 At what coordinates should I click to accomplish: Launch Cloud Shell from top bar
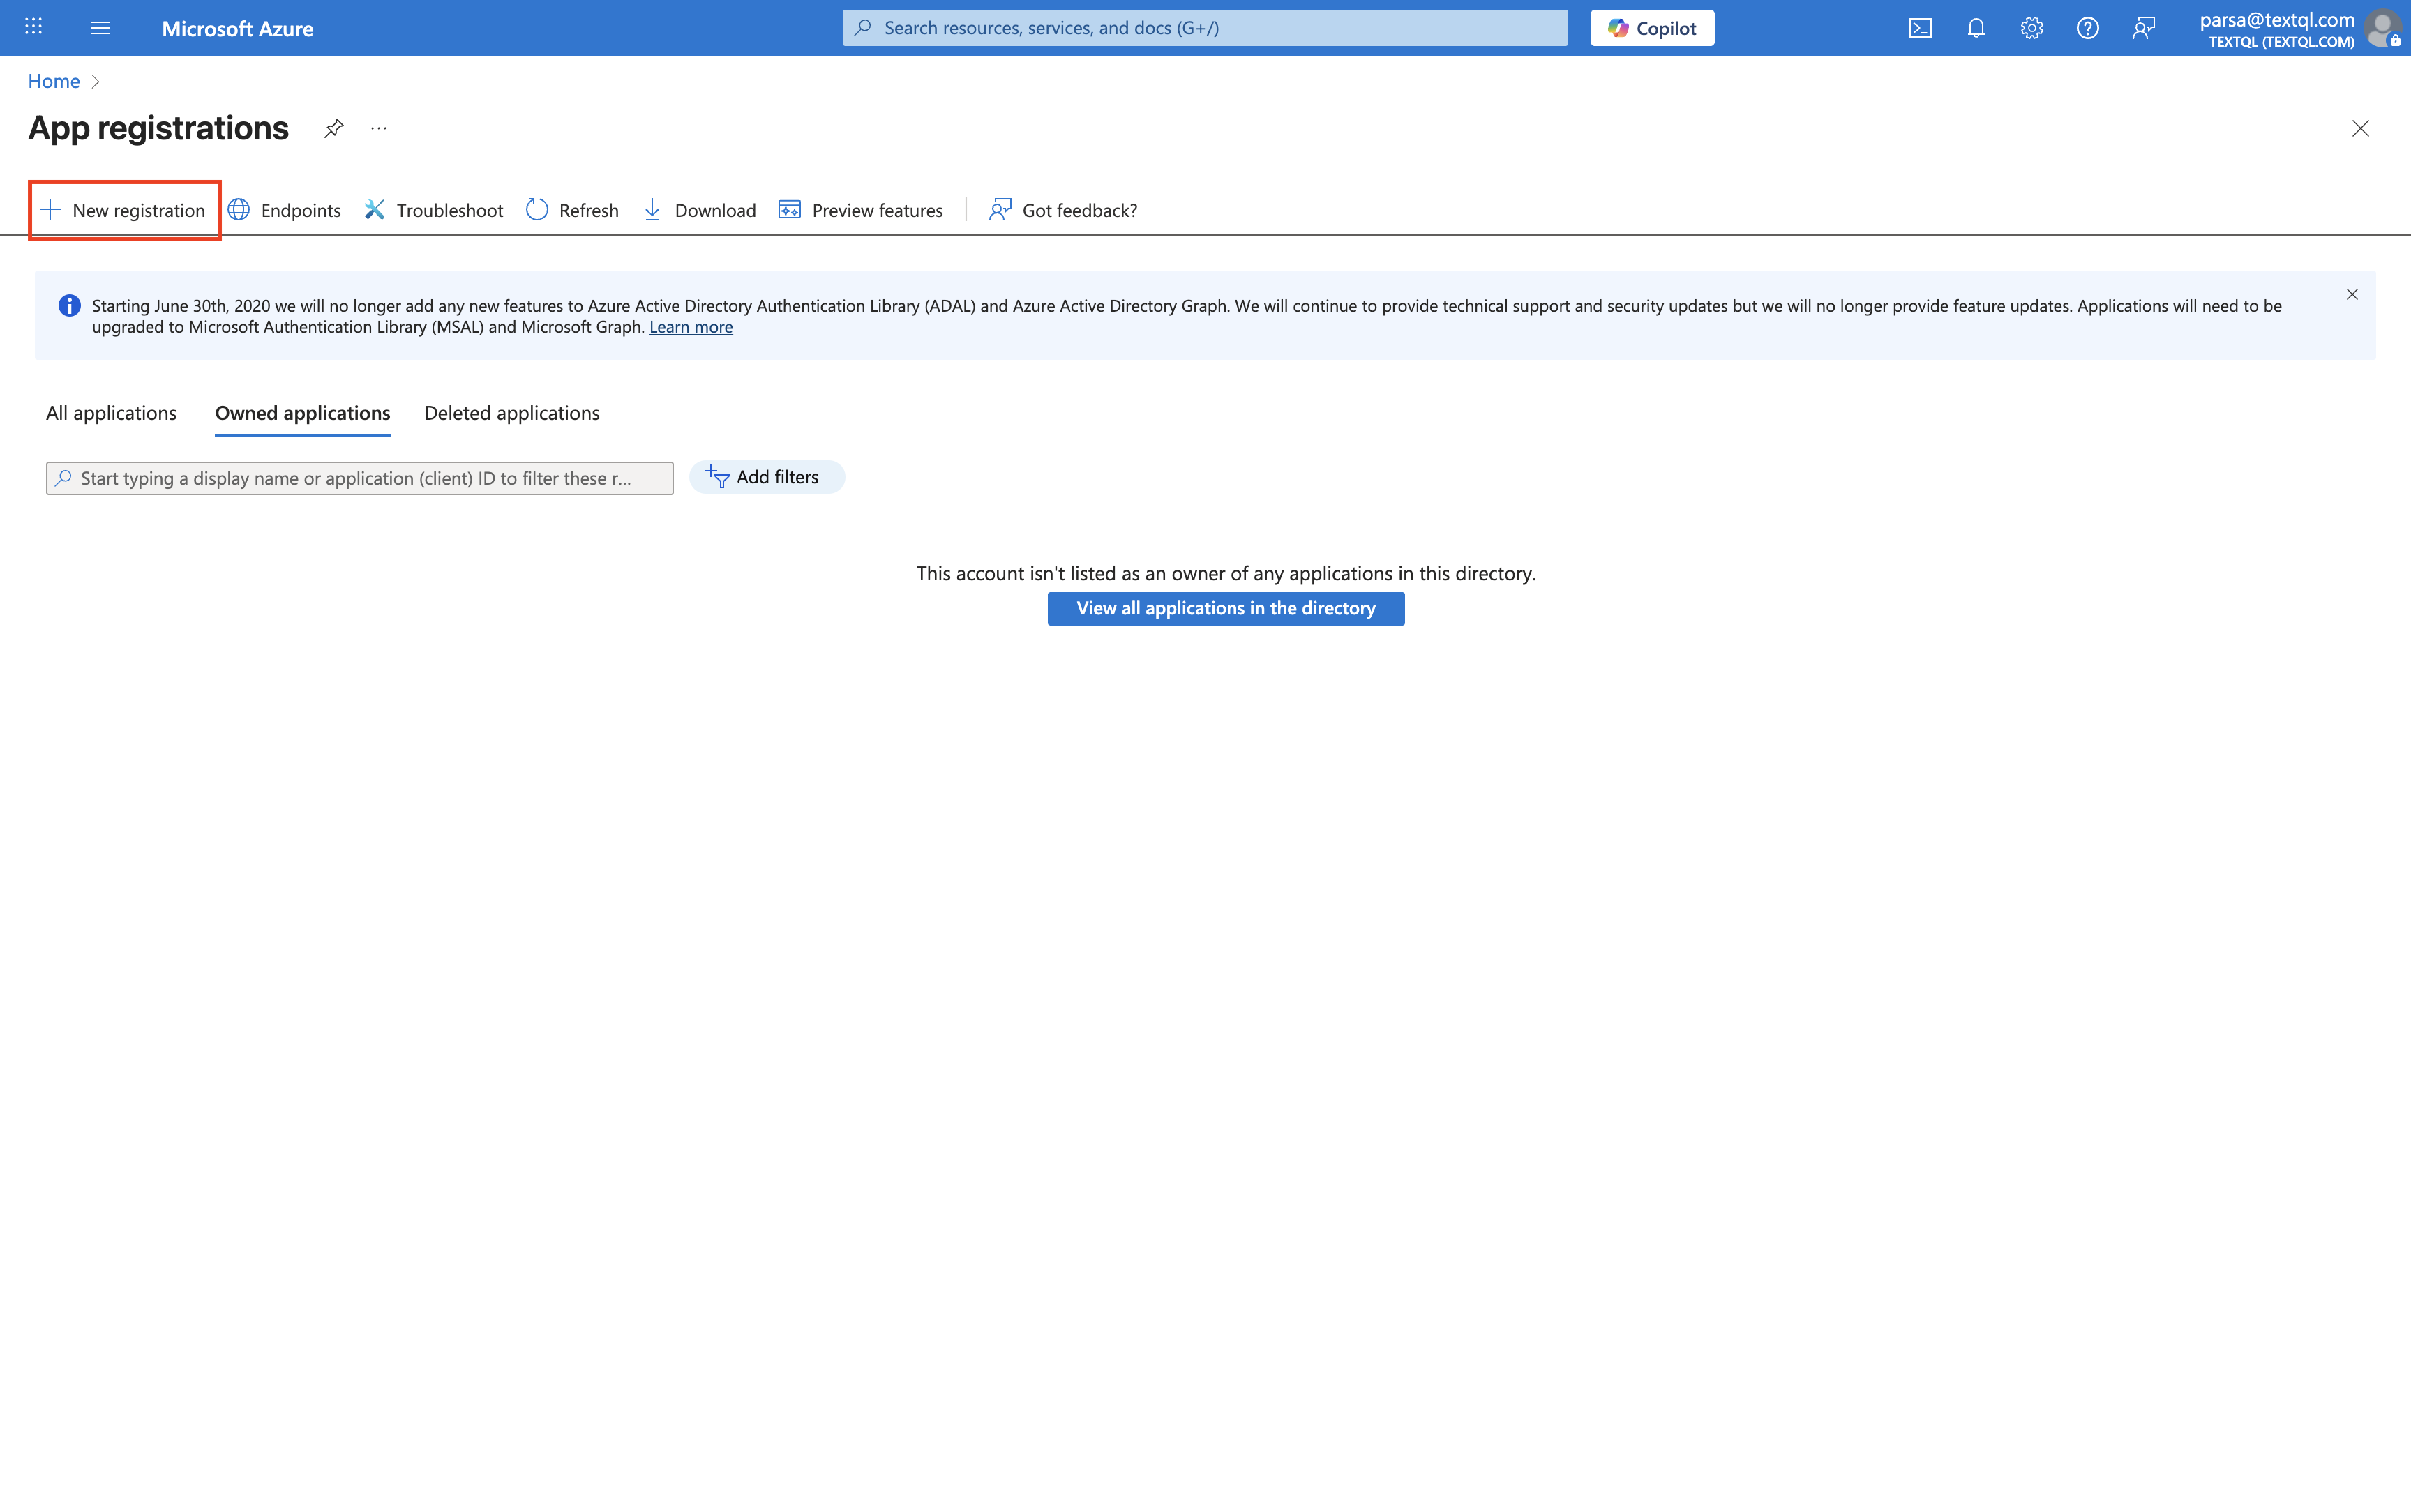click(1920, 28)
